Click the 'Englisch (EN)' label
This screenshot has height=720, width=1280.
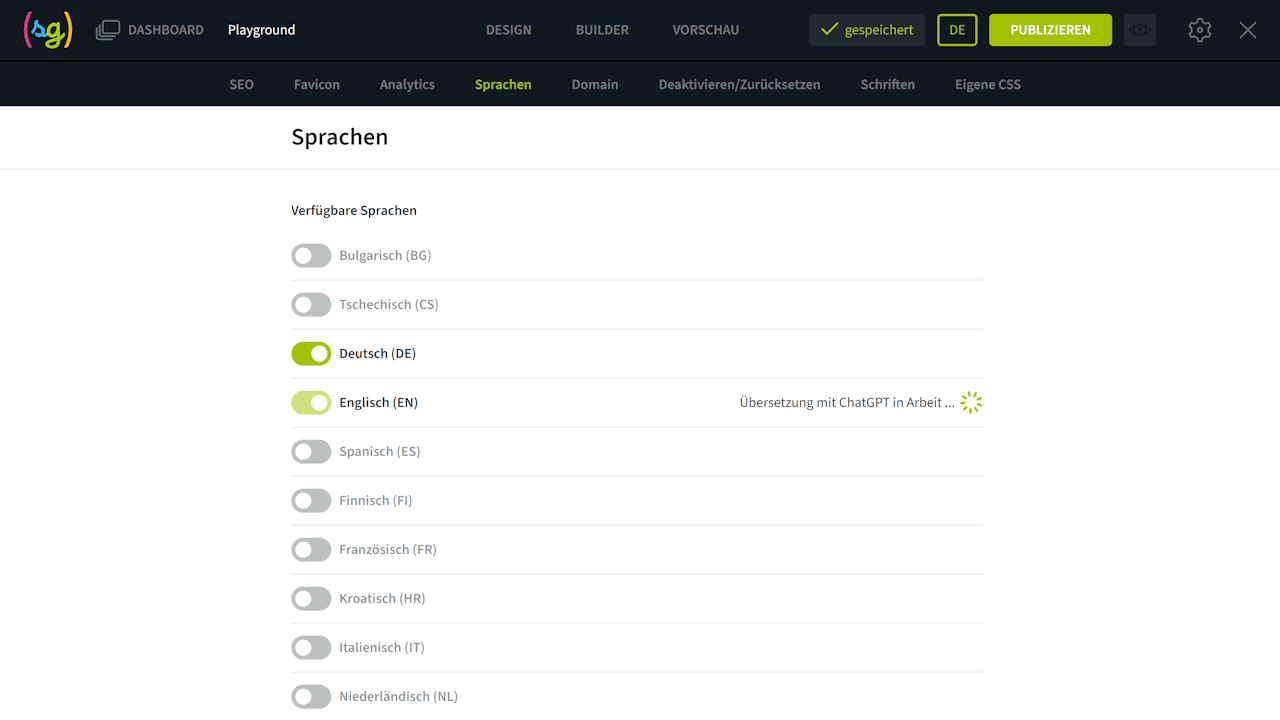point(378,402)
